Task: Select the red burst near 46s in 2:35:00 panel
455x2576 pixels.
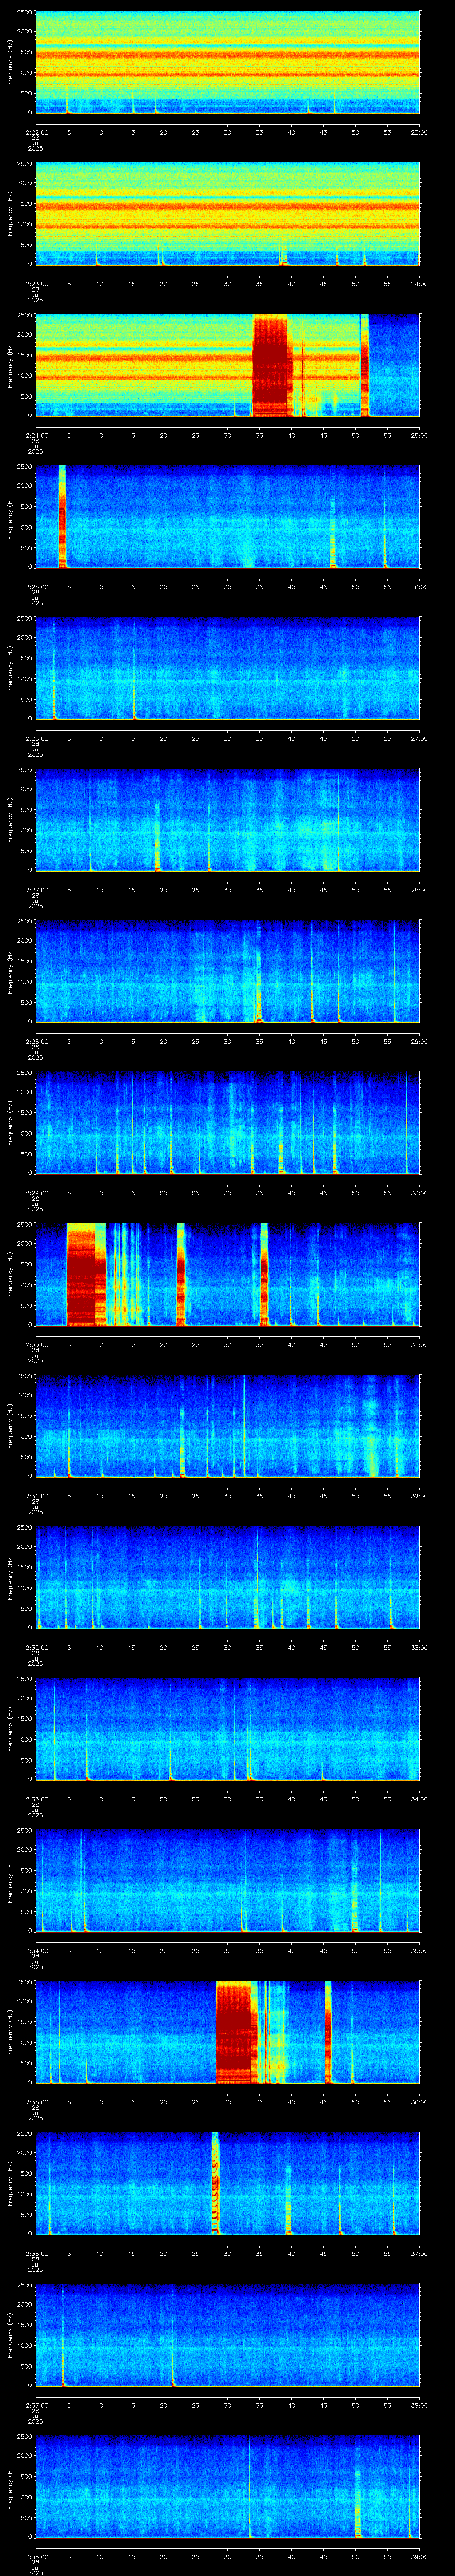Action: point(328,2032)
